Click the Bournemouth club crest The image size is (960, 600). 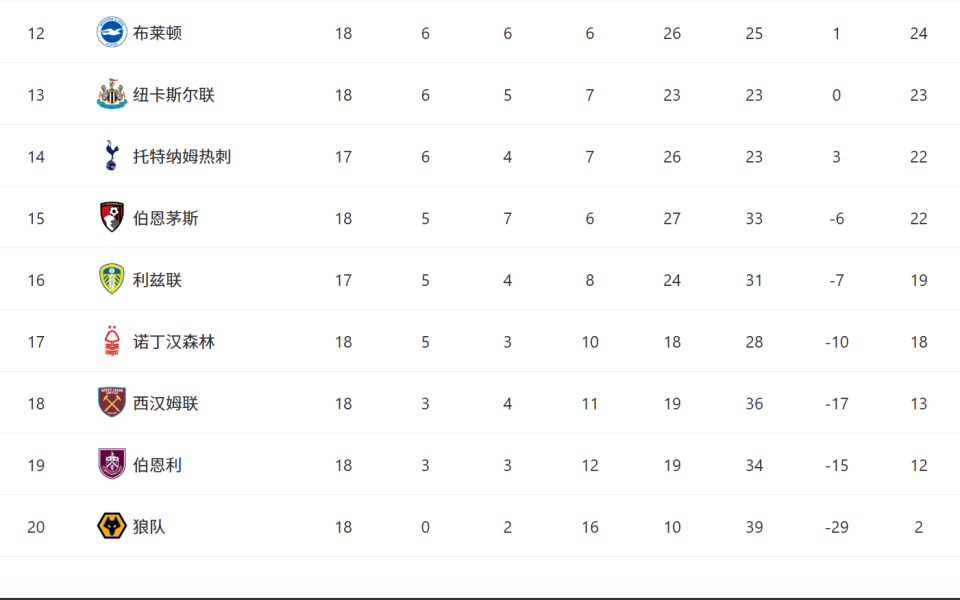112,218
